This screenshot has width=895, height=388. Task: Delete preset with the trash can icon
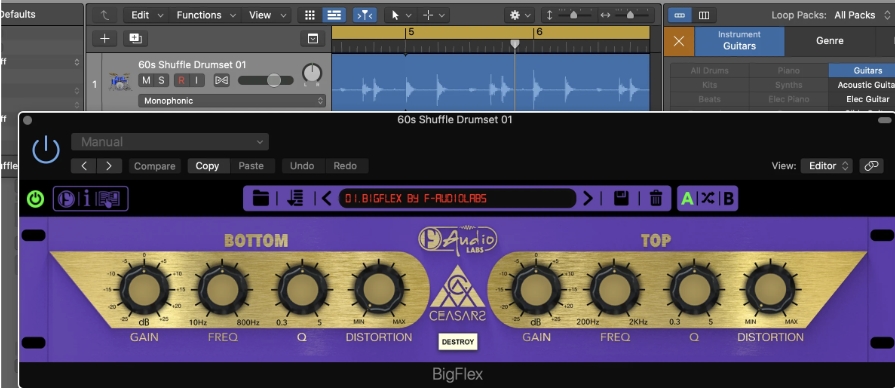(x=656, y=199)
